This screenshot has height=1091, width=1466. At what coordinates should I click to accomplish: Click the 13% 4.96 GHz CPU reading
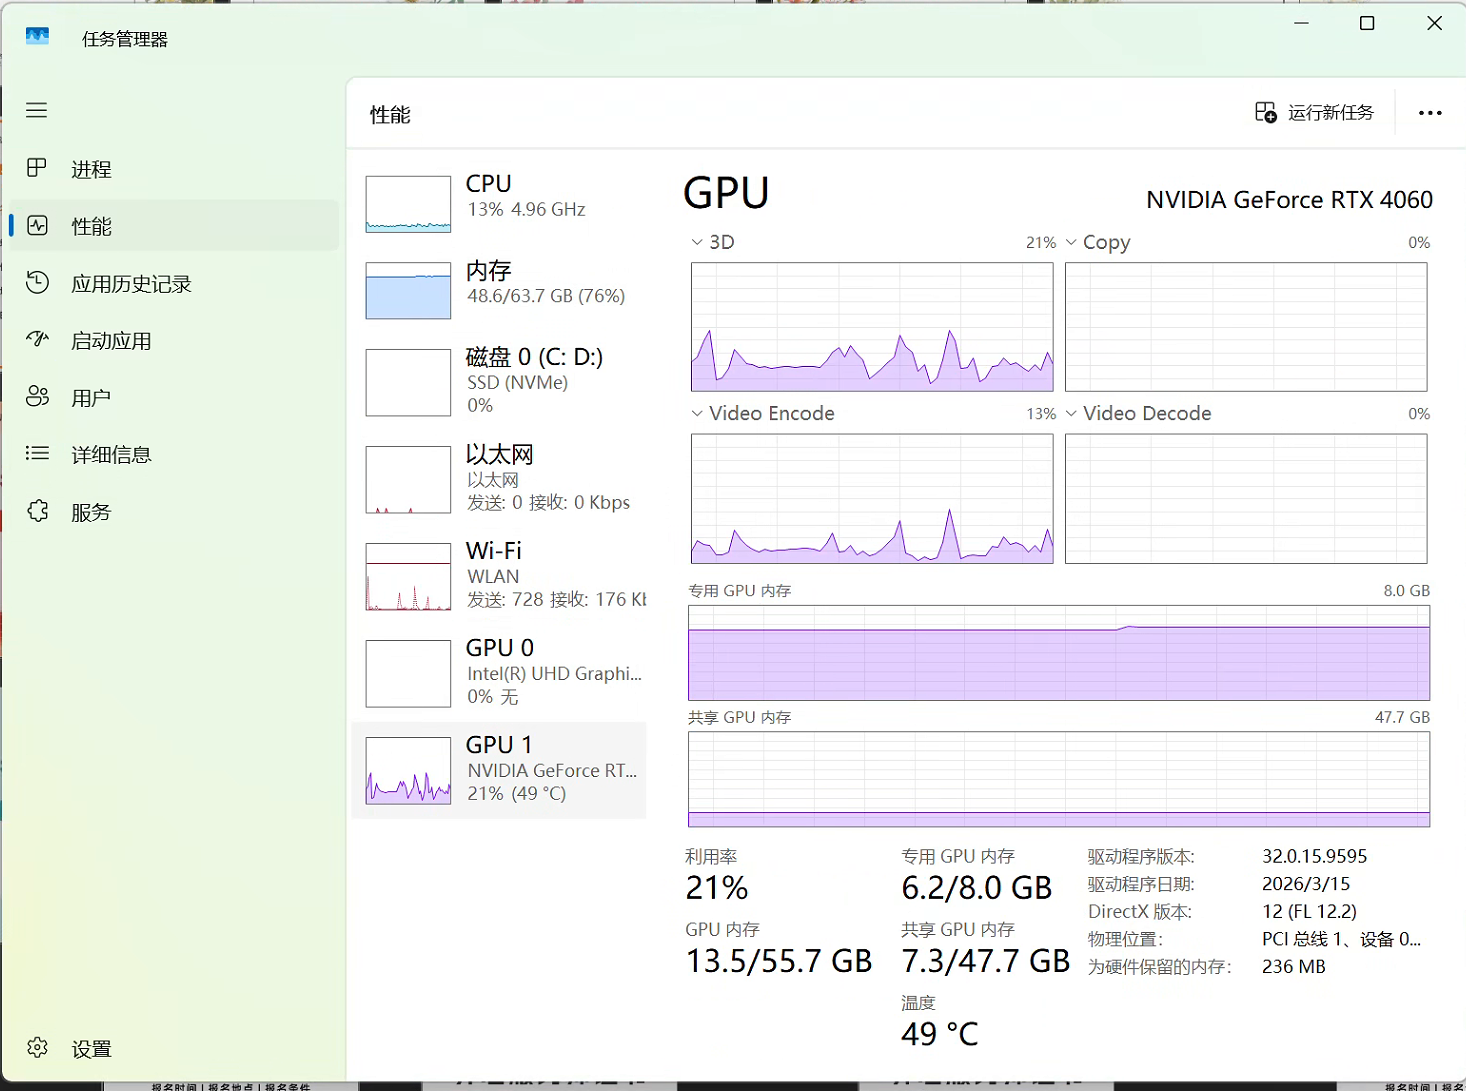[x=526, y=209]
